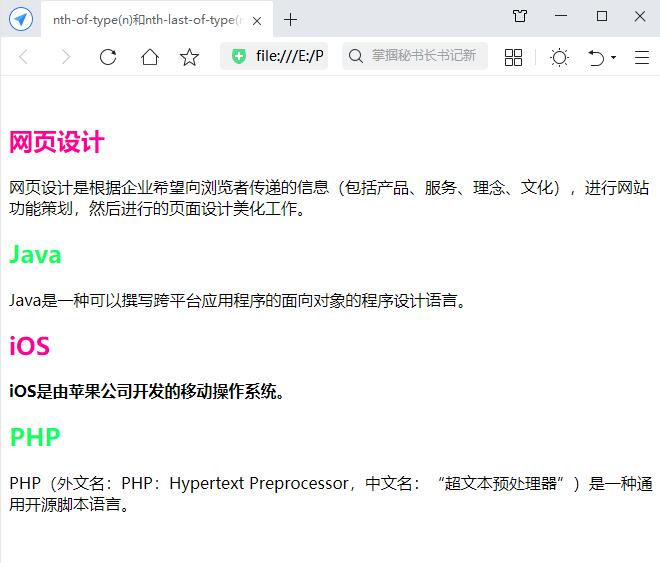Click the green Java heading
The width and height of the screenshot is (660, 563).
tap(35, 255)
